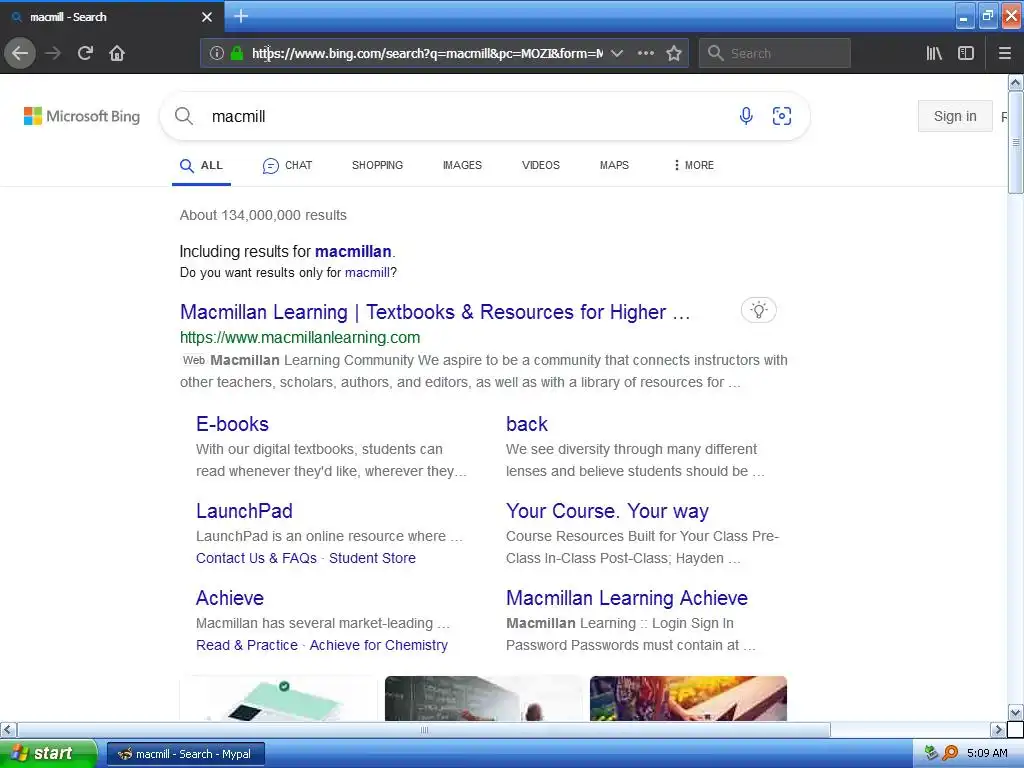Open the Achieve sublink
Image resolution: width=1024 pixels, height=768 pixels.
point(230,598)
